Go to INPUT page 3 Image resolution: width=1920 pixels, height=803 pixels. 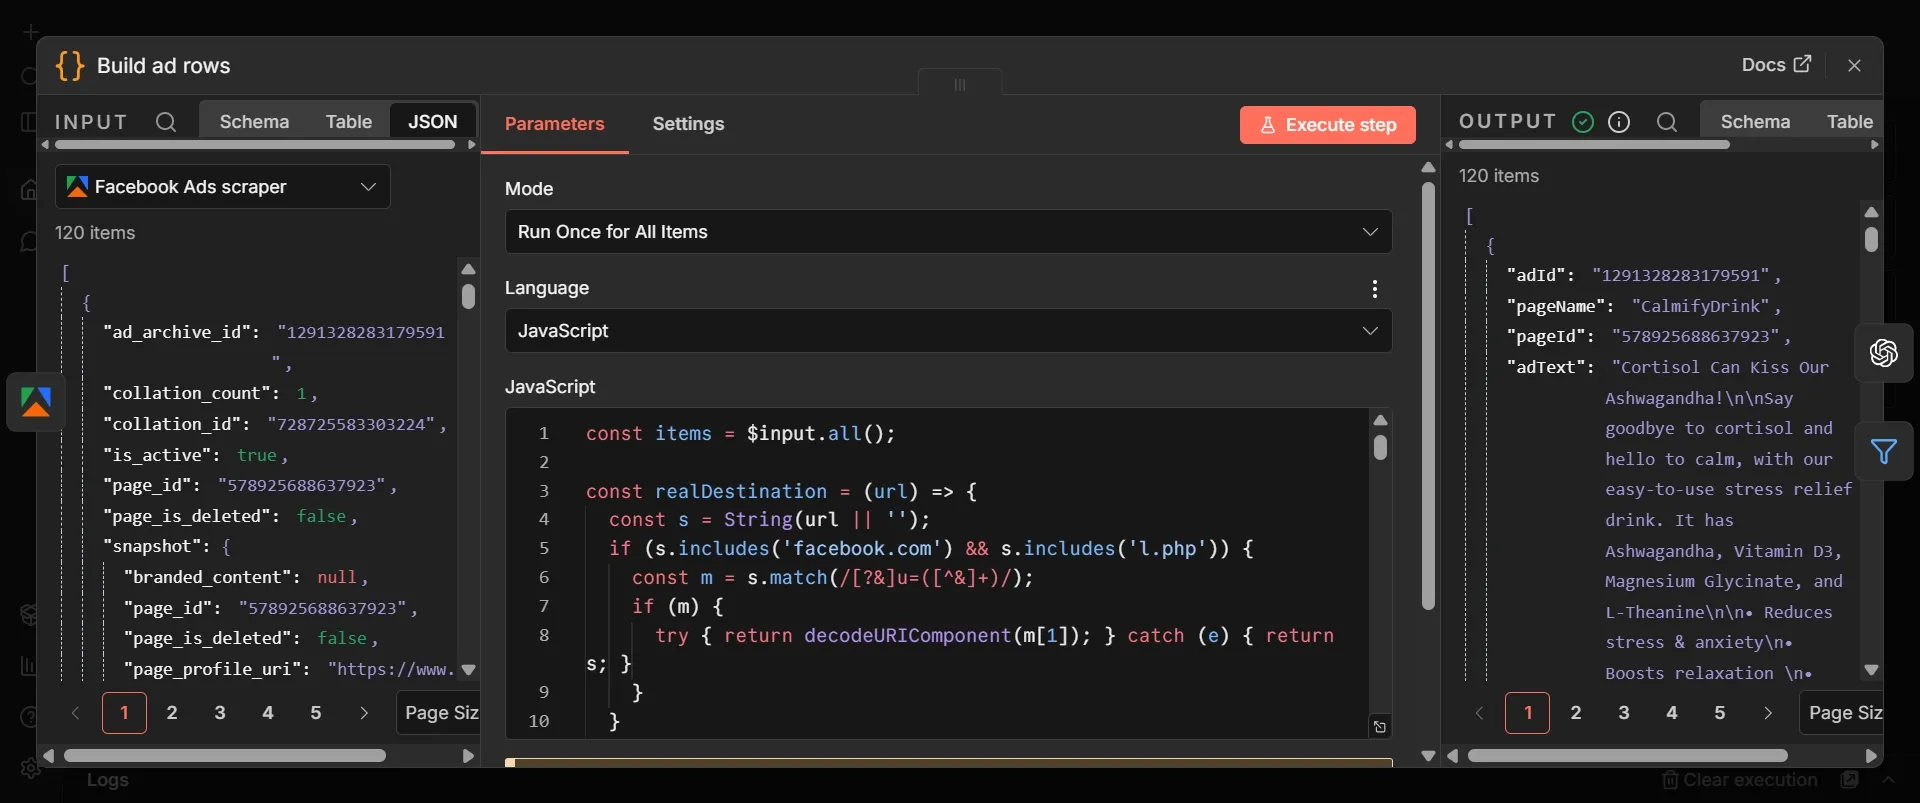click(220, 713)
